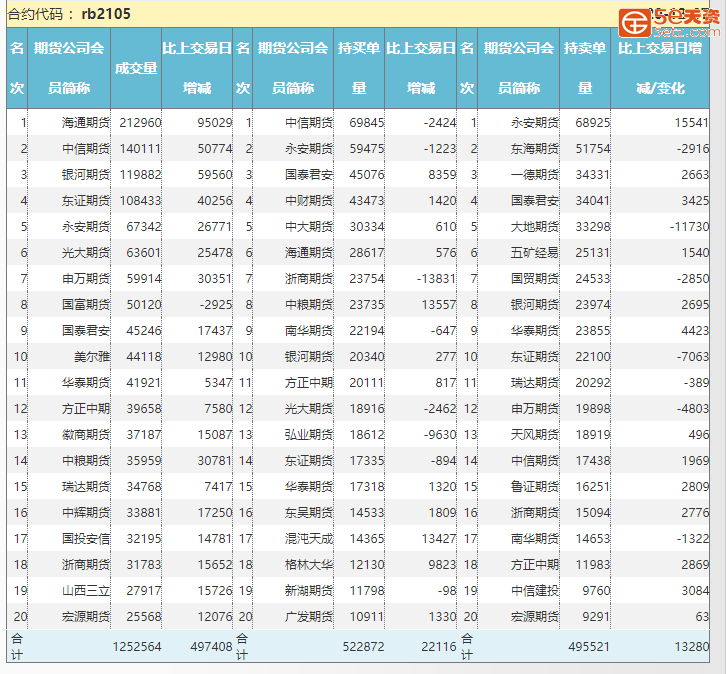Screen dimensions: 726x674
Task: Click the total volume 1252564 in summary row
Action: coord(138,647)
